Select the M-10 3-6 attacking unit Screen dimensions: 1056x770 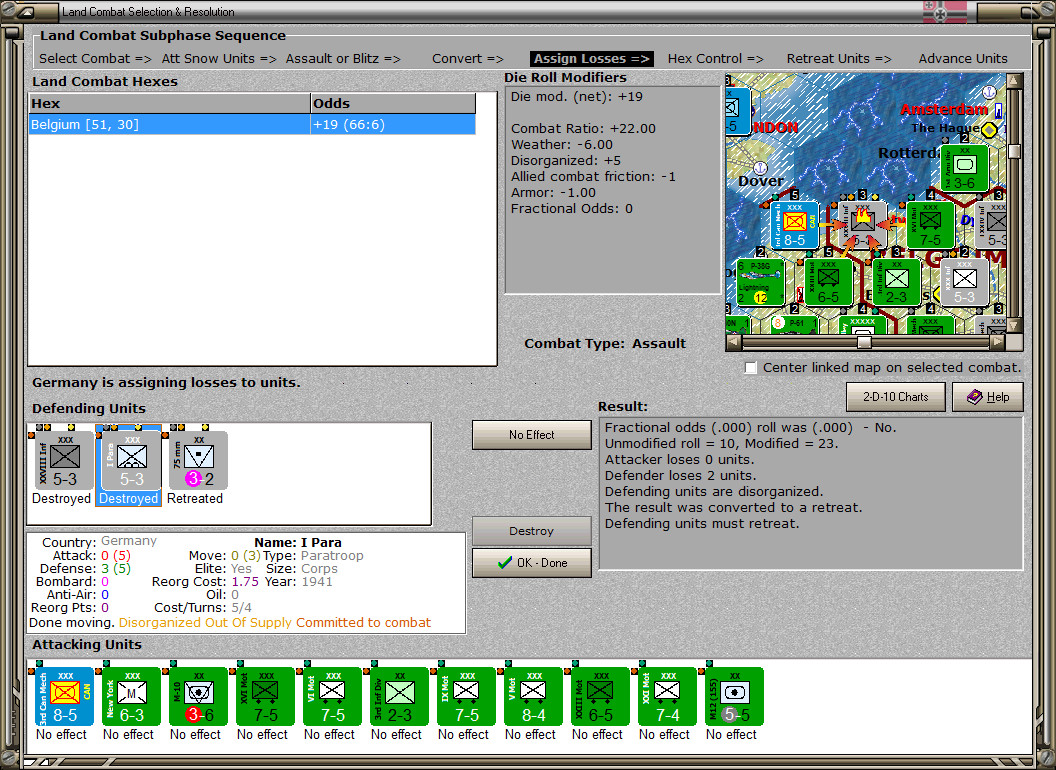point(199,697)
